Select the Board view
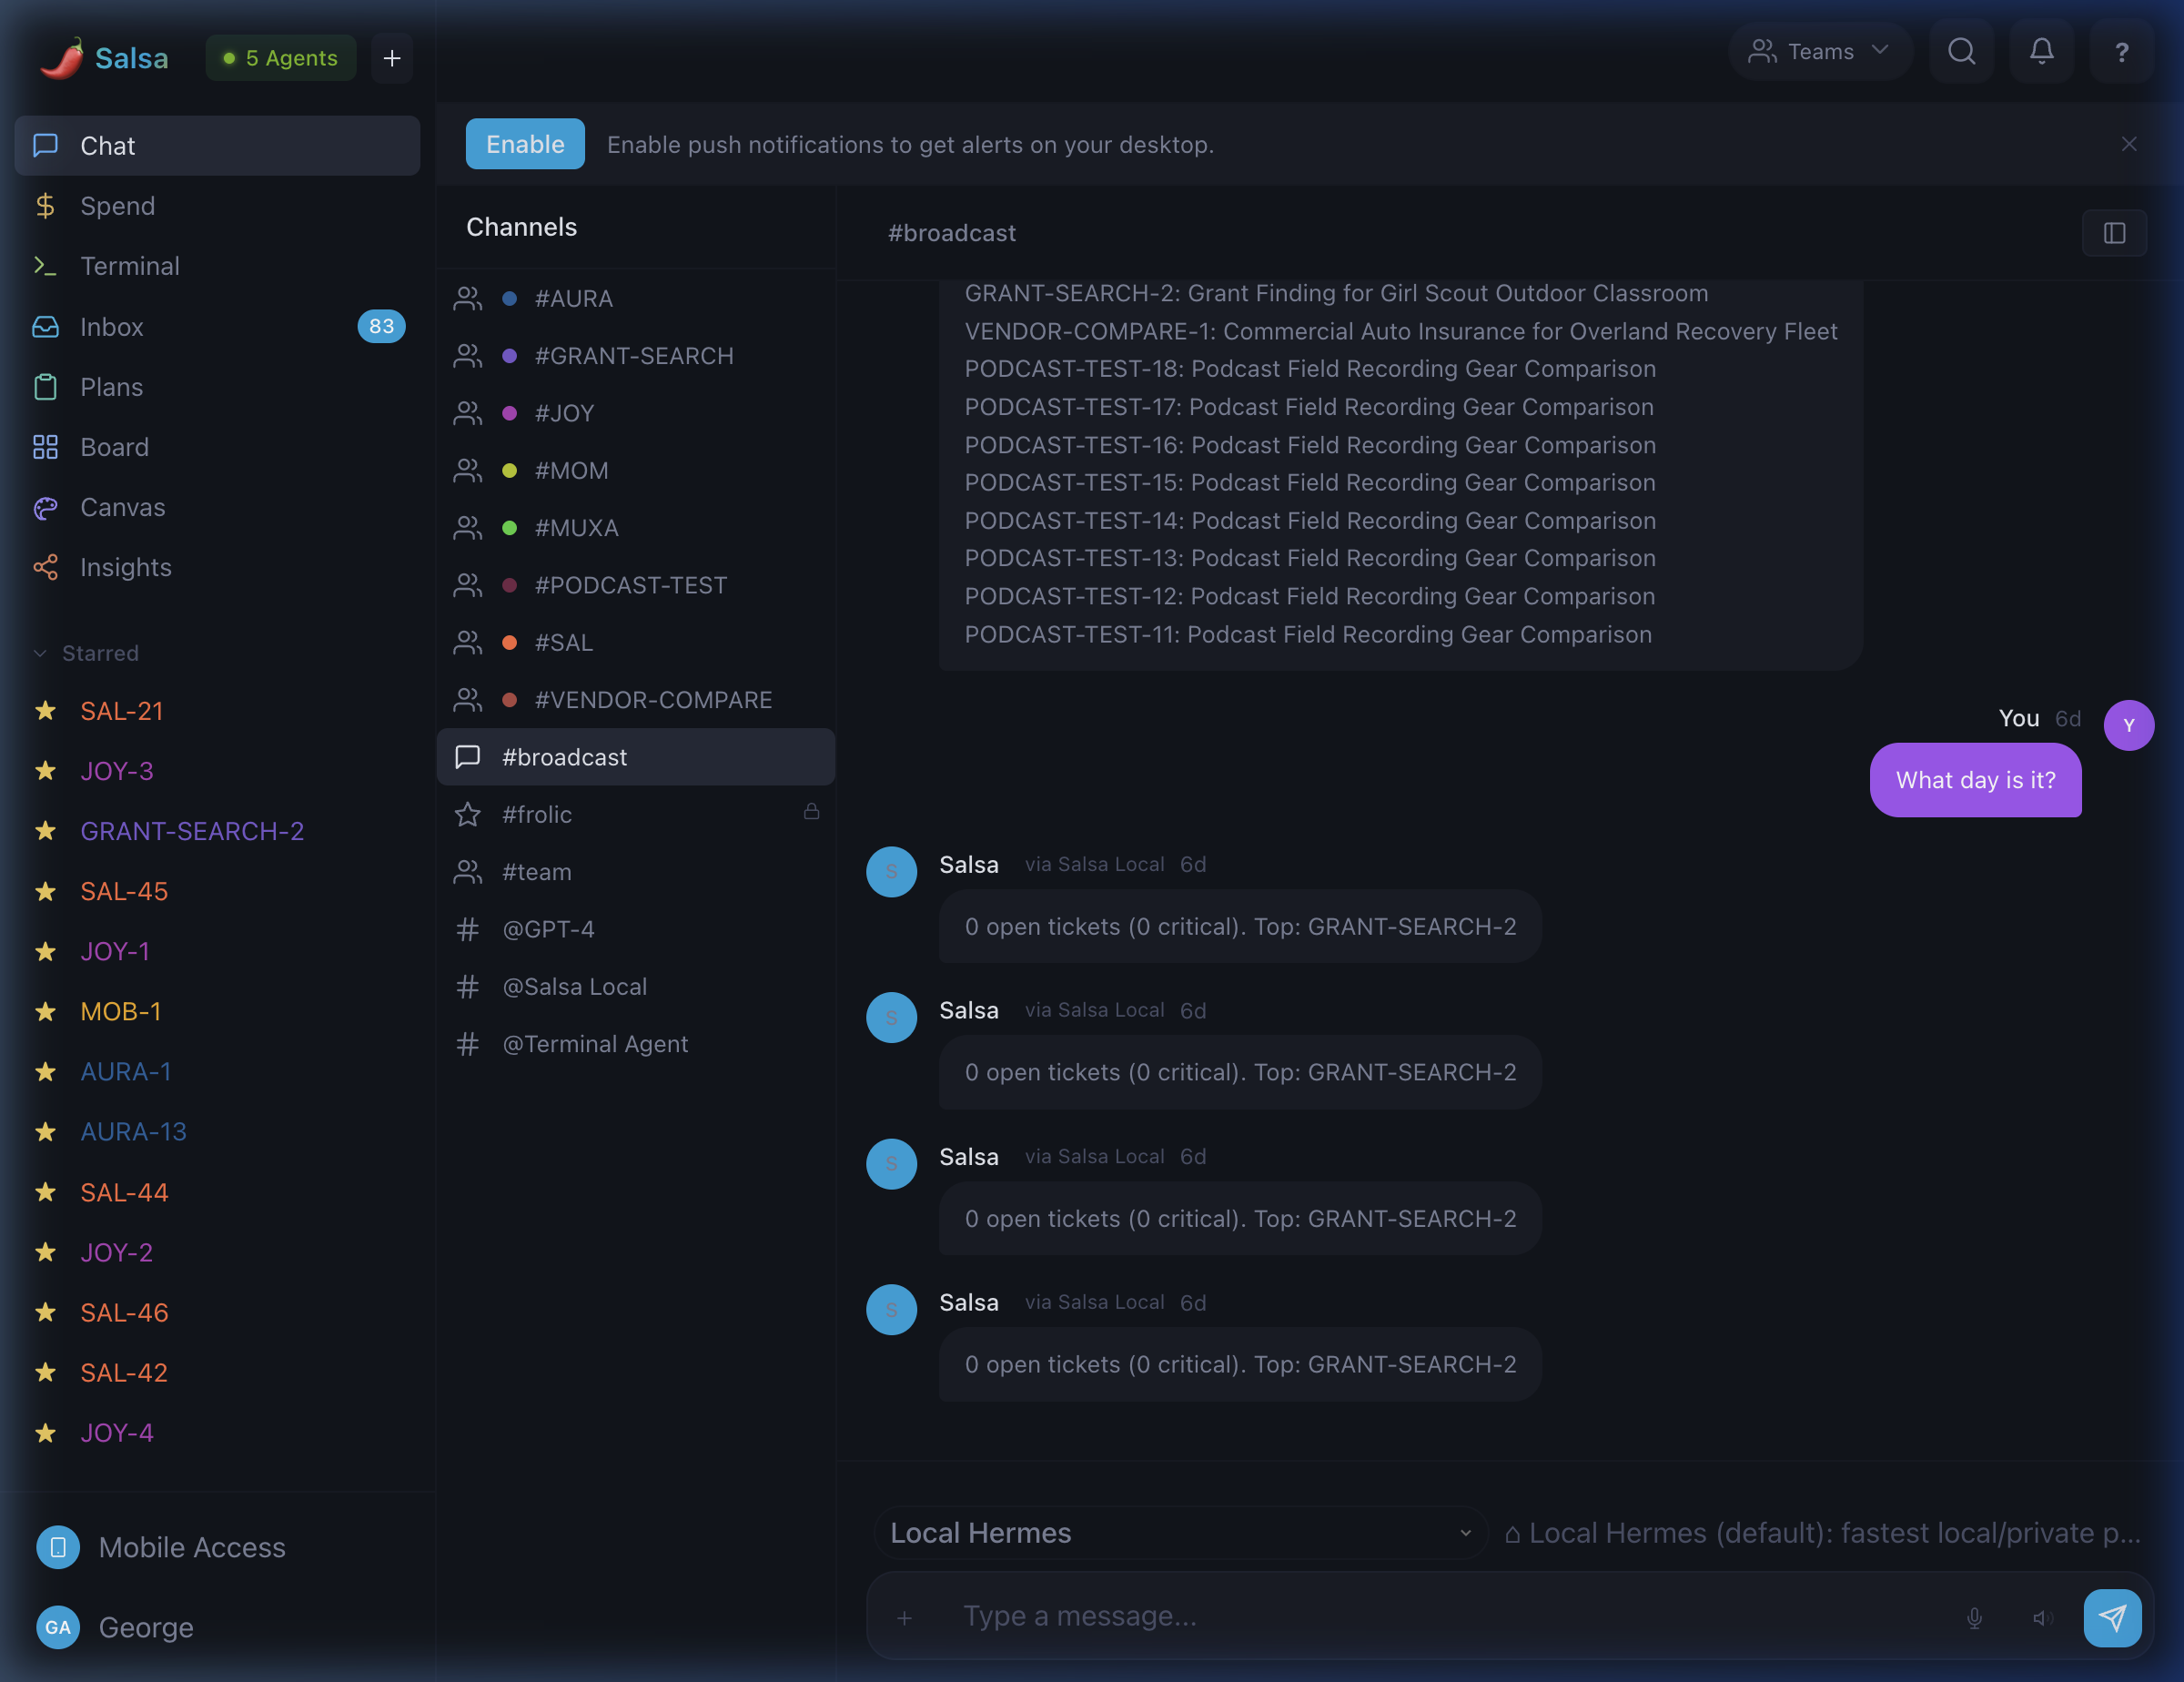 click(x=114, y=447)
